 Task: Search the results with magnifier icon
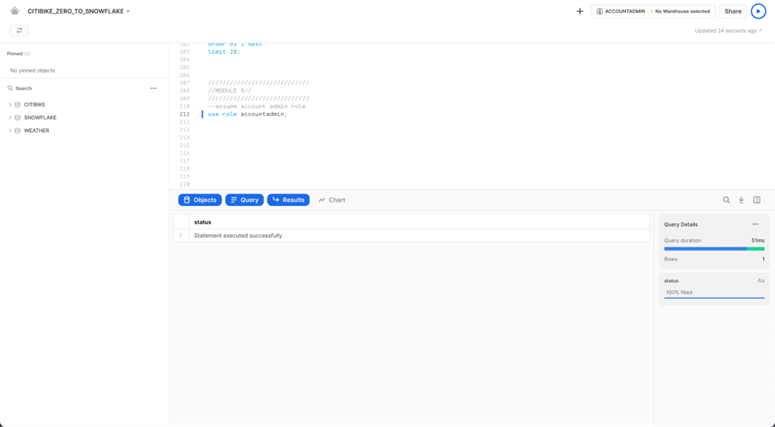tap(726, 200)
